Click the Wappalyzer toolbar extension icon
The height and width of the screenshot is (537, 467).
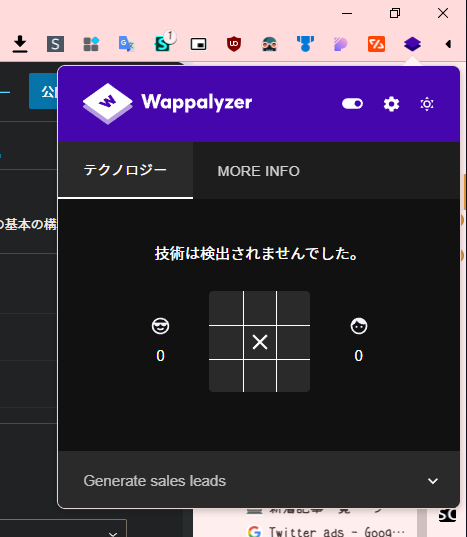412,44
